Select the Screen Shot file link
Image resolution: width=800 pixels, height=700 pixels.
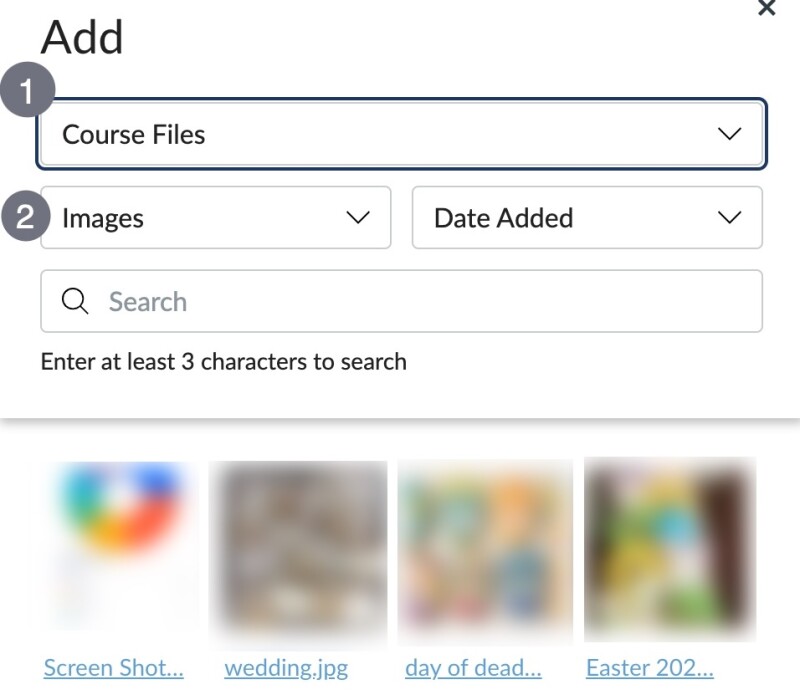(x=113, y=668)
